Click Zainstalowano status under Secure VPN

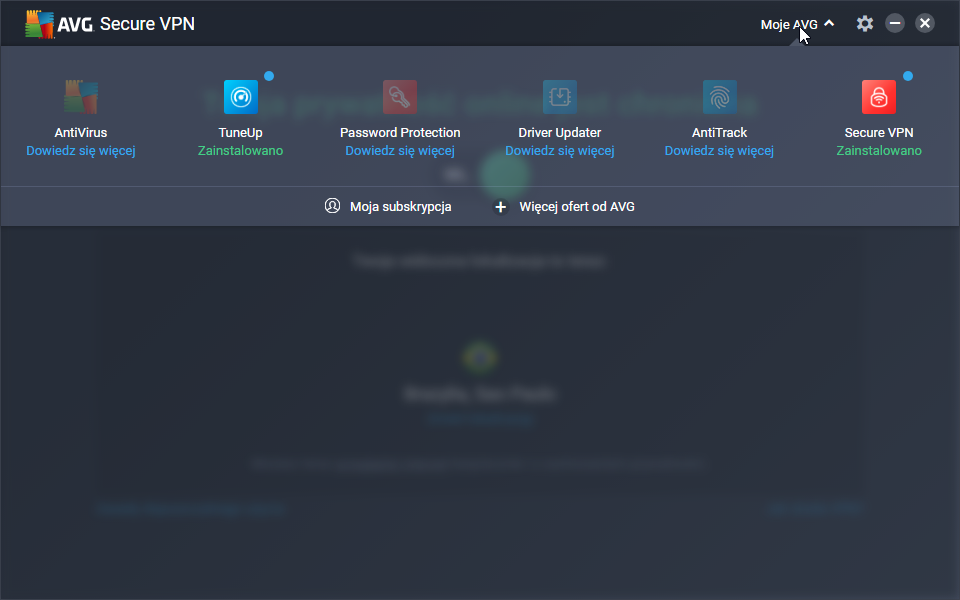[x=879, y=151]
